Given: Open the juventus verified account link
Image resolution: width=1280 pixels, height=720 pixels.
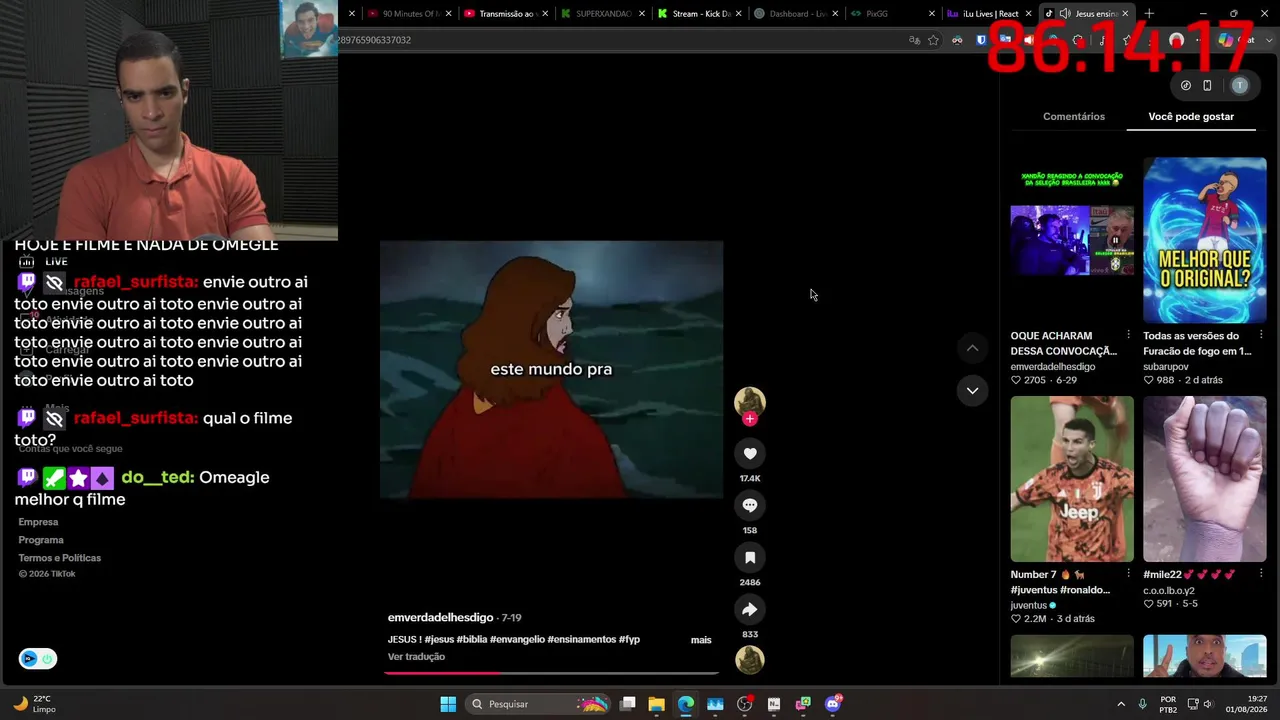Looking at the screenshot, I should pyautogui.click(x=1033, y=606).
